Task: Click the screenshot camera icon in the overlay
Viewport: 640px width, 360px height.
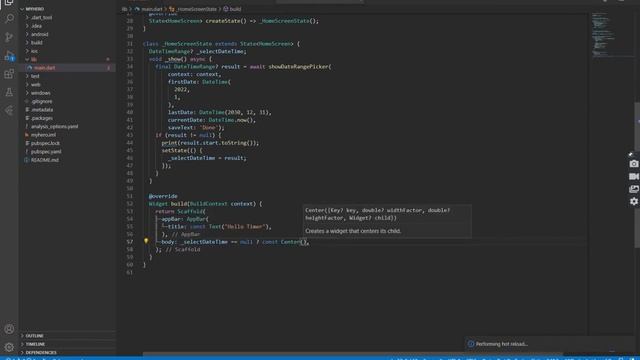Action: [633, 164]
